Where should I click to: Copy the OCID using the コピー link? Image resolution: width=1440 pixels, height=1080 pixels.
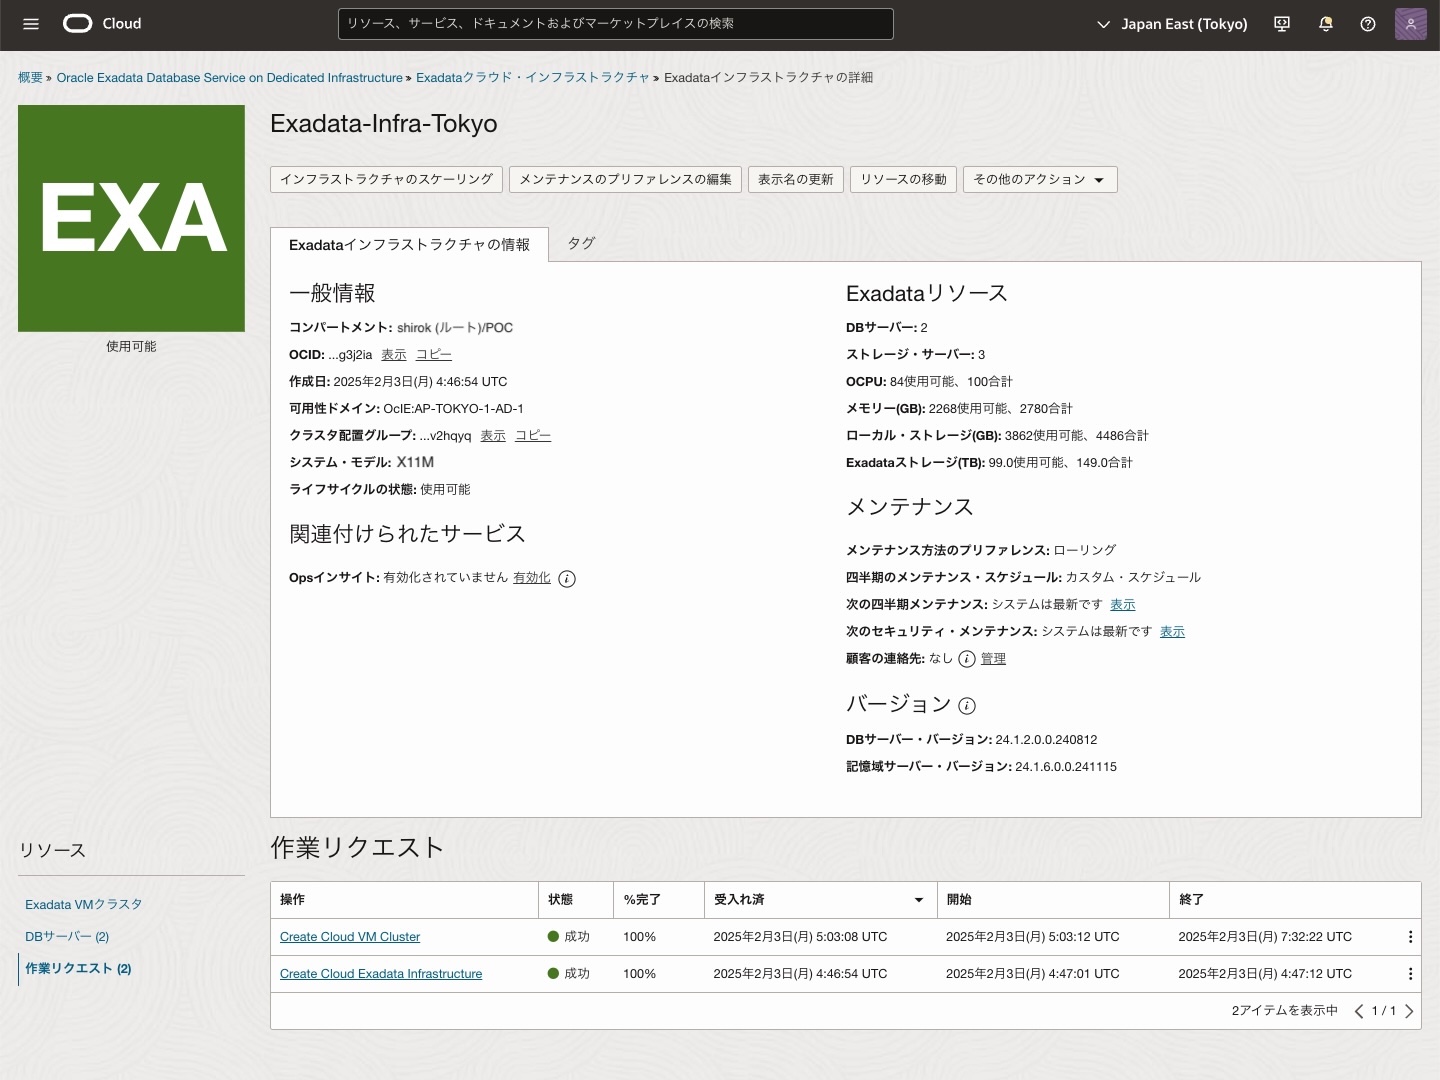point(433,354)
